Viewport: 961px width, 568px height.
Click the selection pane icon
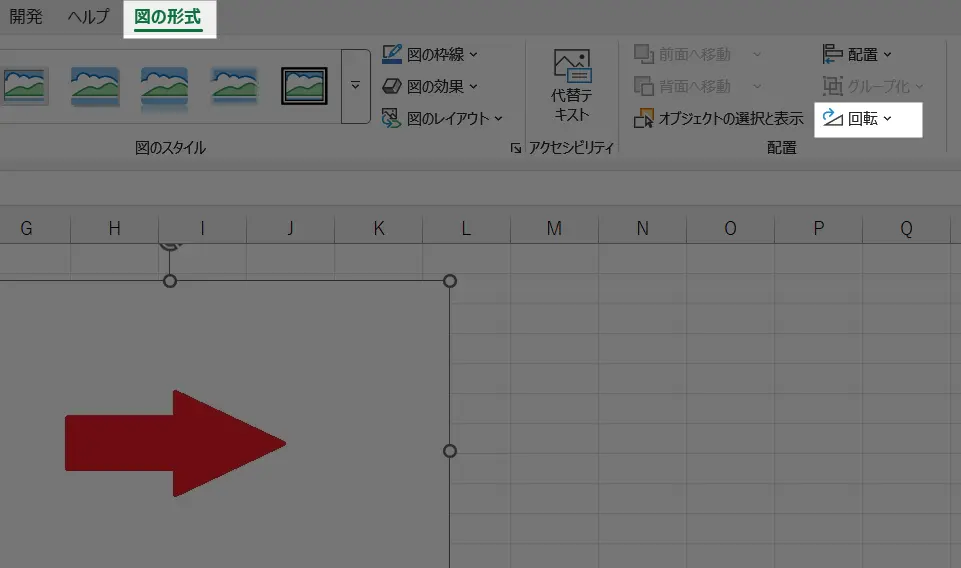point(644,118)
